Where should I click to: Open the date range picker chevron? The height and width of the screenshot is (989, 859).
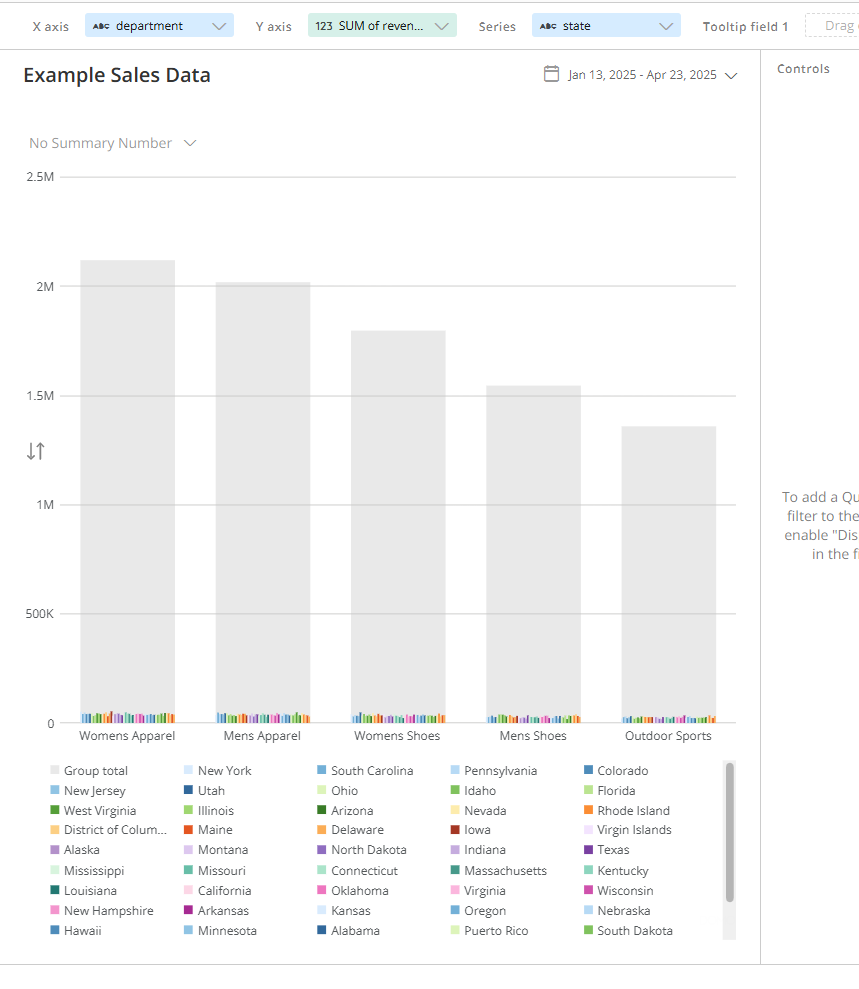[x=731, y=75]
